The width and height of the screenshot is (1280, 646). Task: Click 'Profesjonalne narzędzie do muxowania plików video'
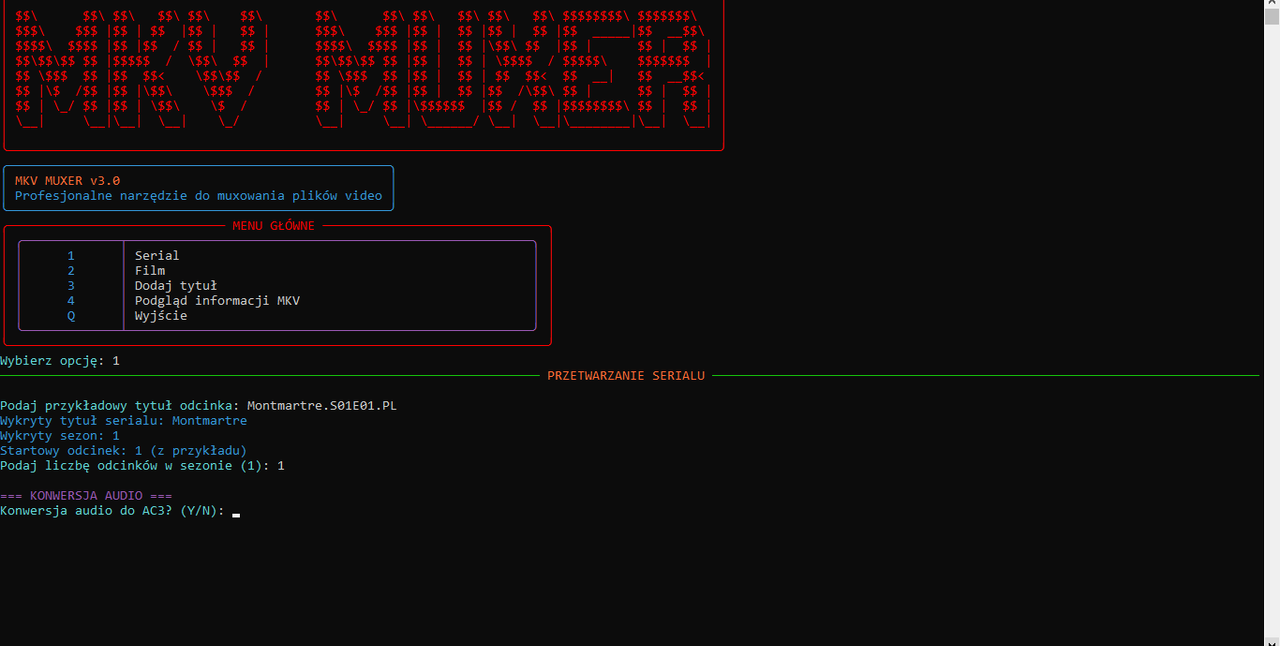click(198, 196)
